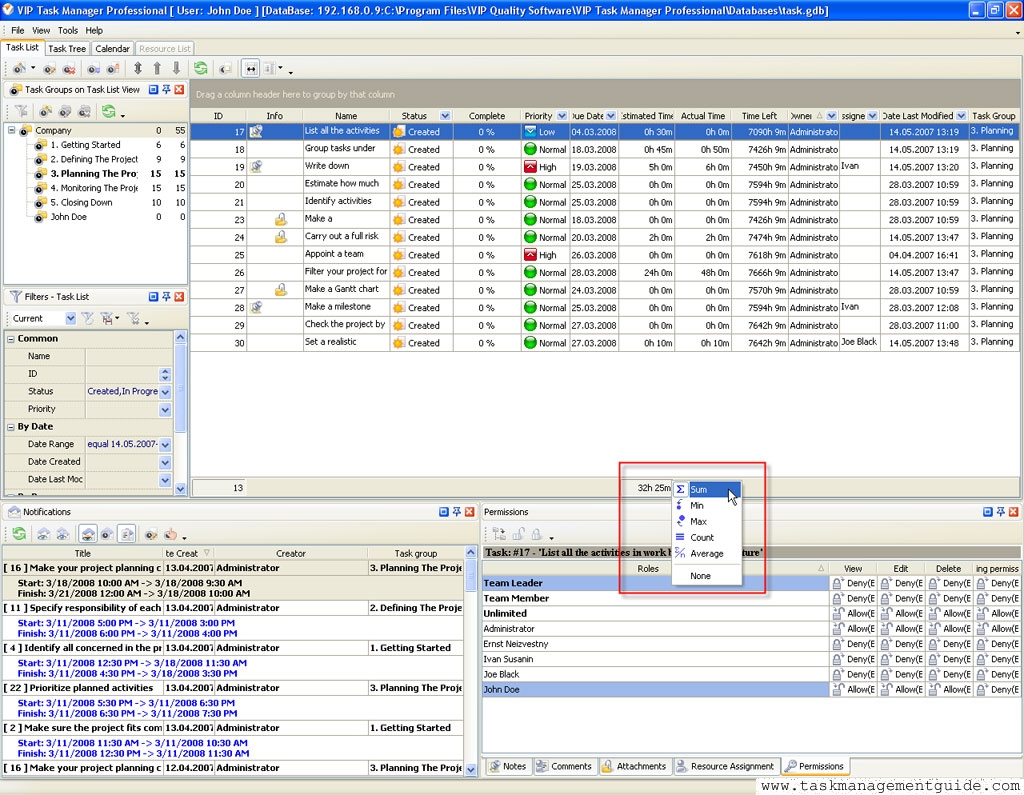Open the Due Date column filter dropdown
Screen dimensions: 1024x795
pos(611,116)
